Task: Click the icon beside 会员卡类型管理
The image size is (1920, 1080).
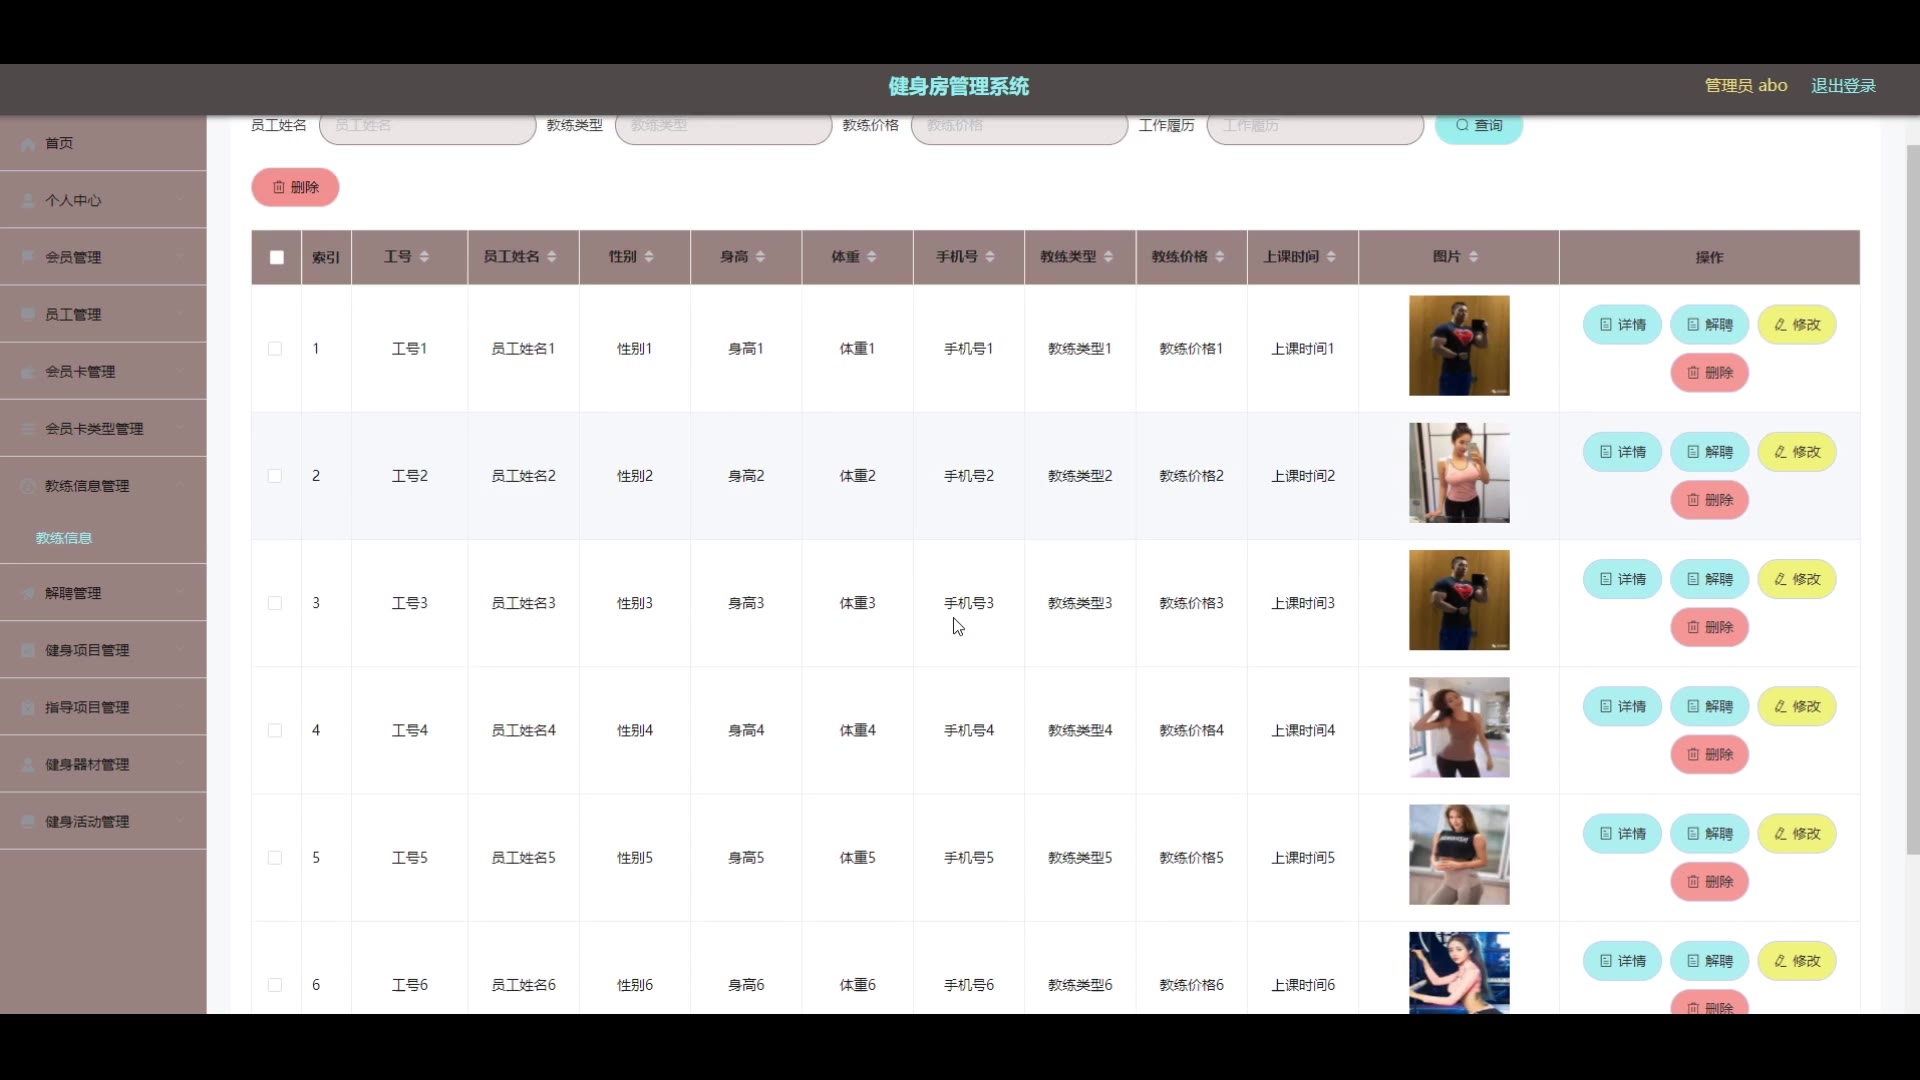Action: [28, 429]
